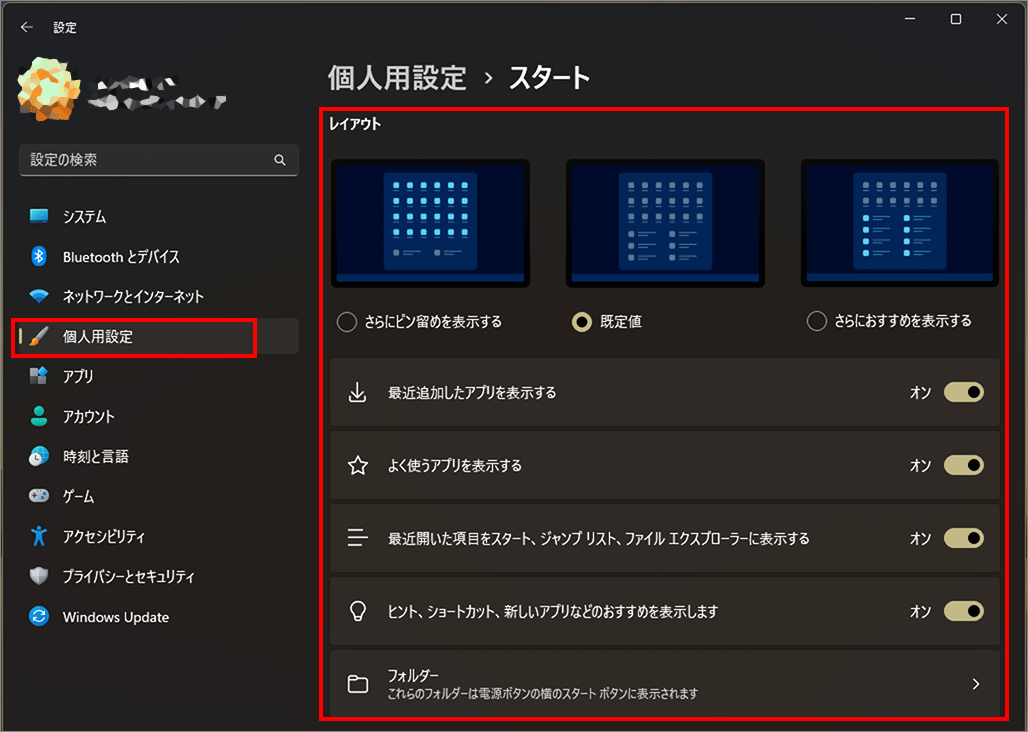1028x732 pixels.
Task: Click the システム monitor icon
Action: (x=39, y=216)
